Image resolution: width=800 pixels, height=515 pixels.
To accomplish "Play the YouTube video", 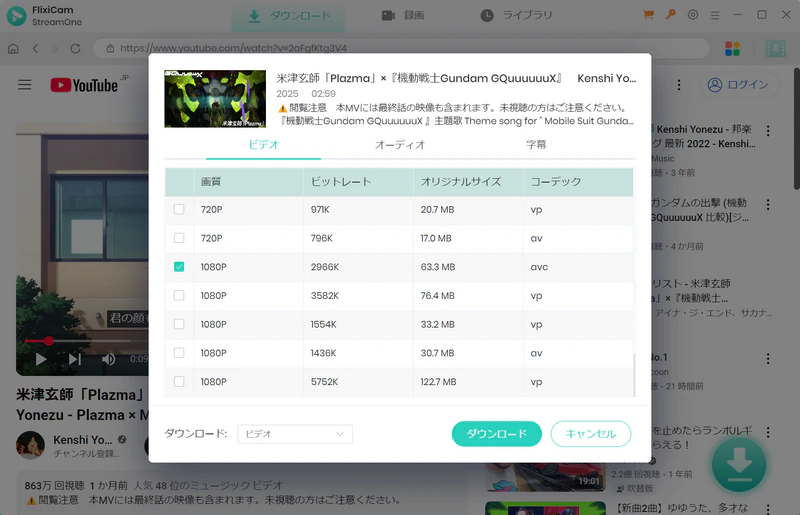I will pos(41,359).
